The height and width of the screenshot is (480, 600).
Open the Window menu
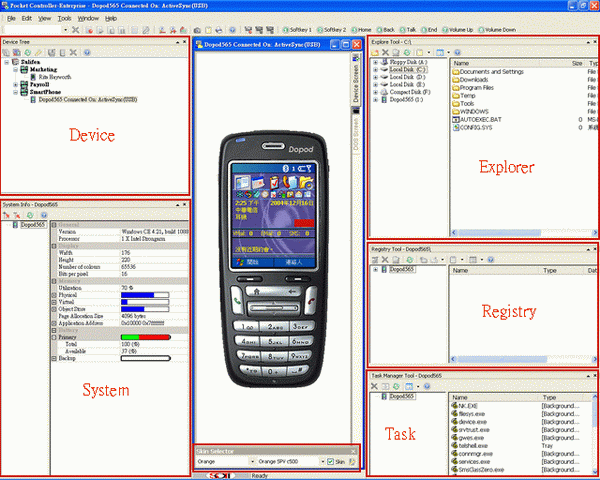88,18
